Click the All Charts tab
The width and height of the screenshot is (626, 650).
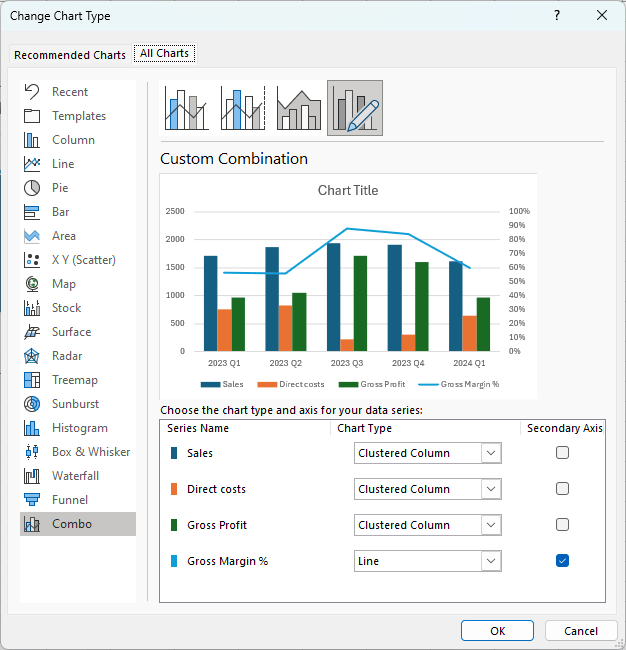click(x=165, y=54)
